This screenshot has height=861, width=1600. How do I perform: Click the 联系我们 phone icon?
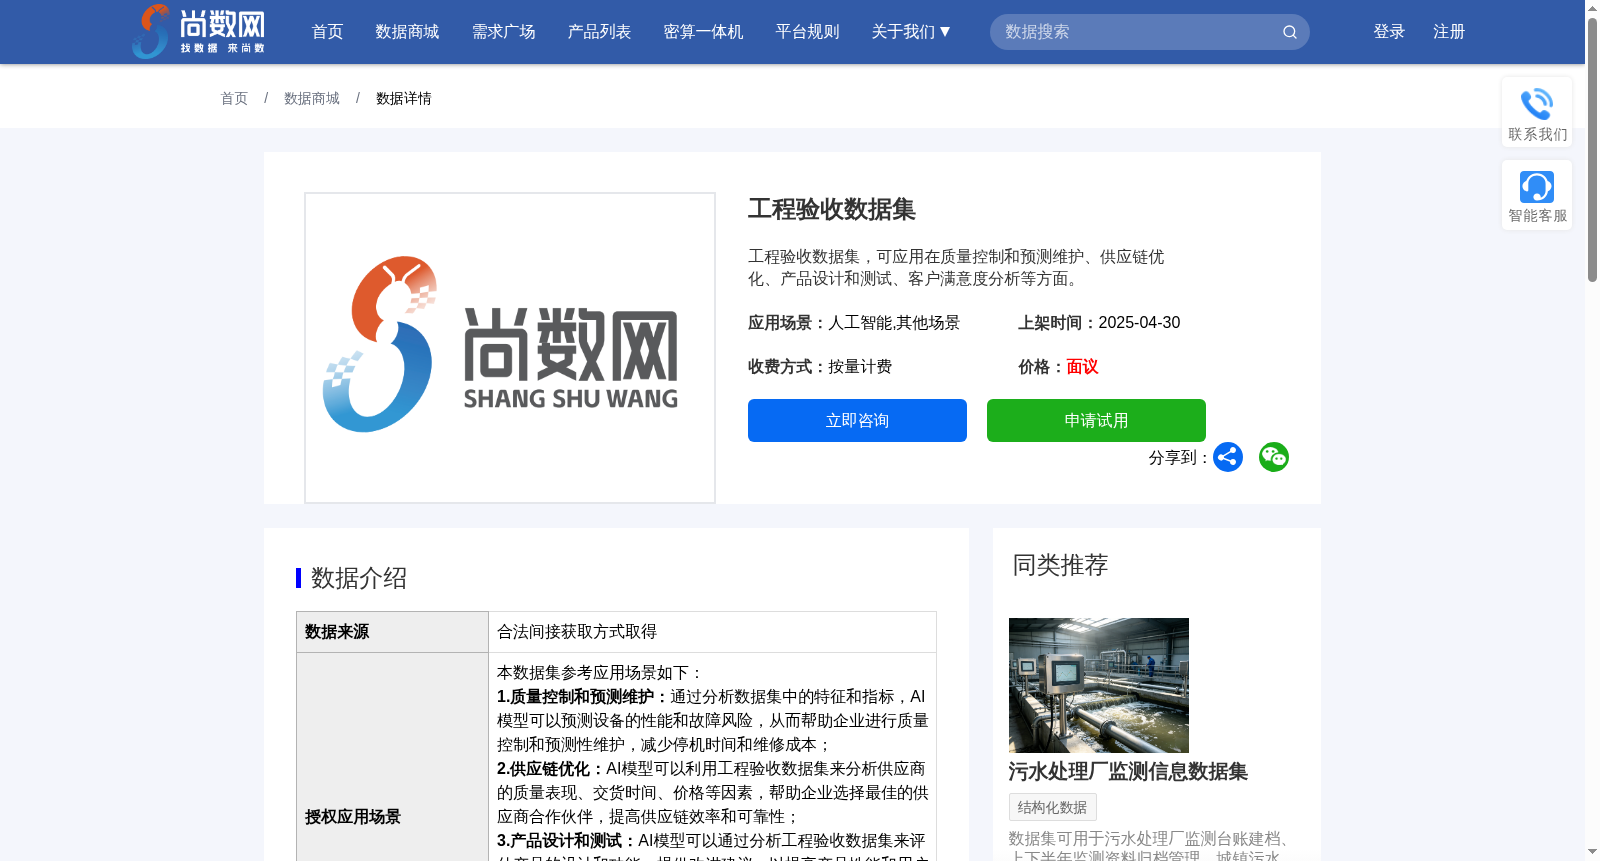(x=1537, y=104)
